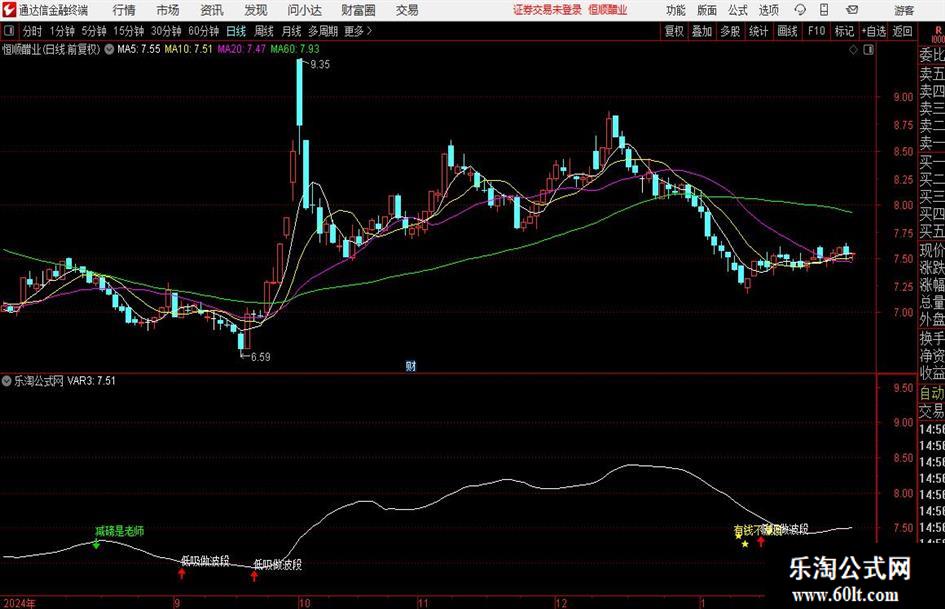Open the 问小达 menu

click(x=304, y=10)
